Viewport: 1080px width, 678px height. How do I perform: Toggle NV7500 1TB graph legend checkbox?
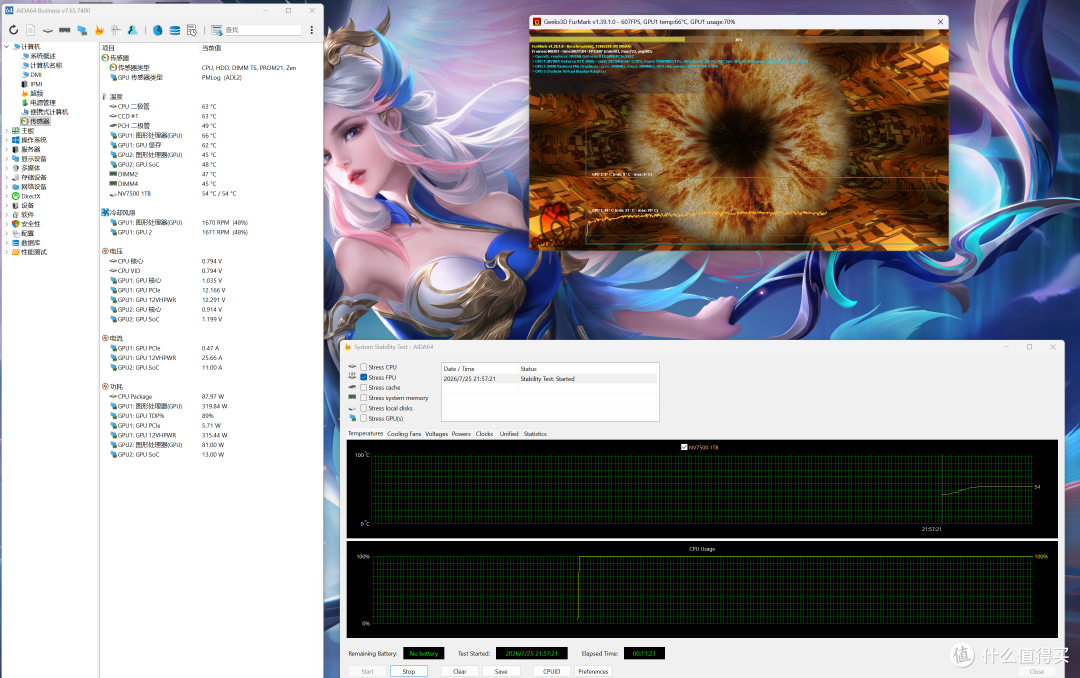click(684, 447)
